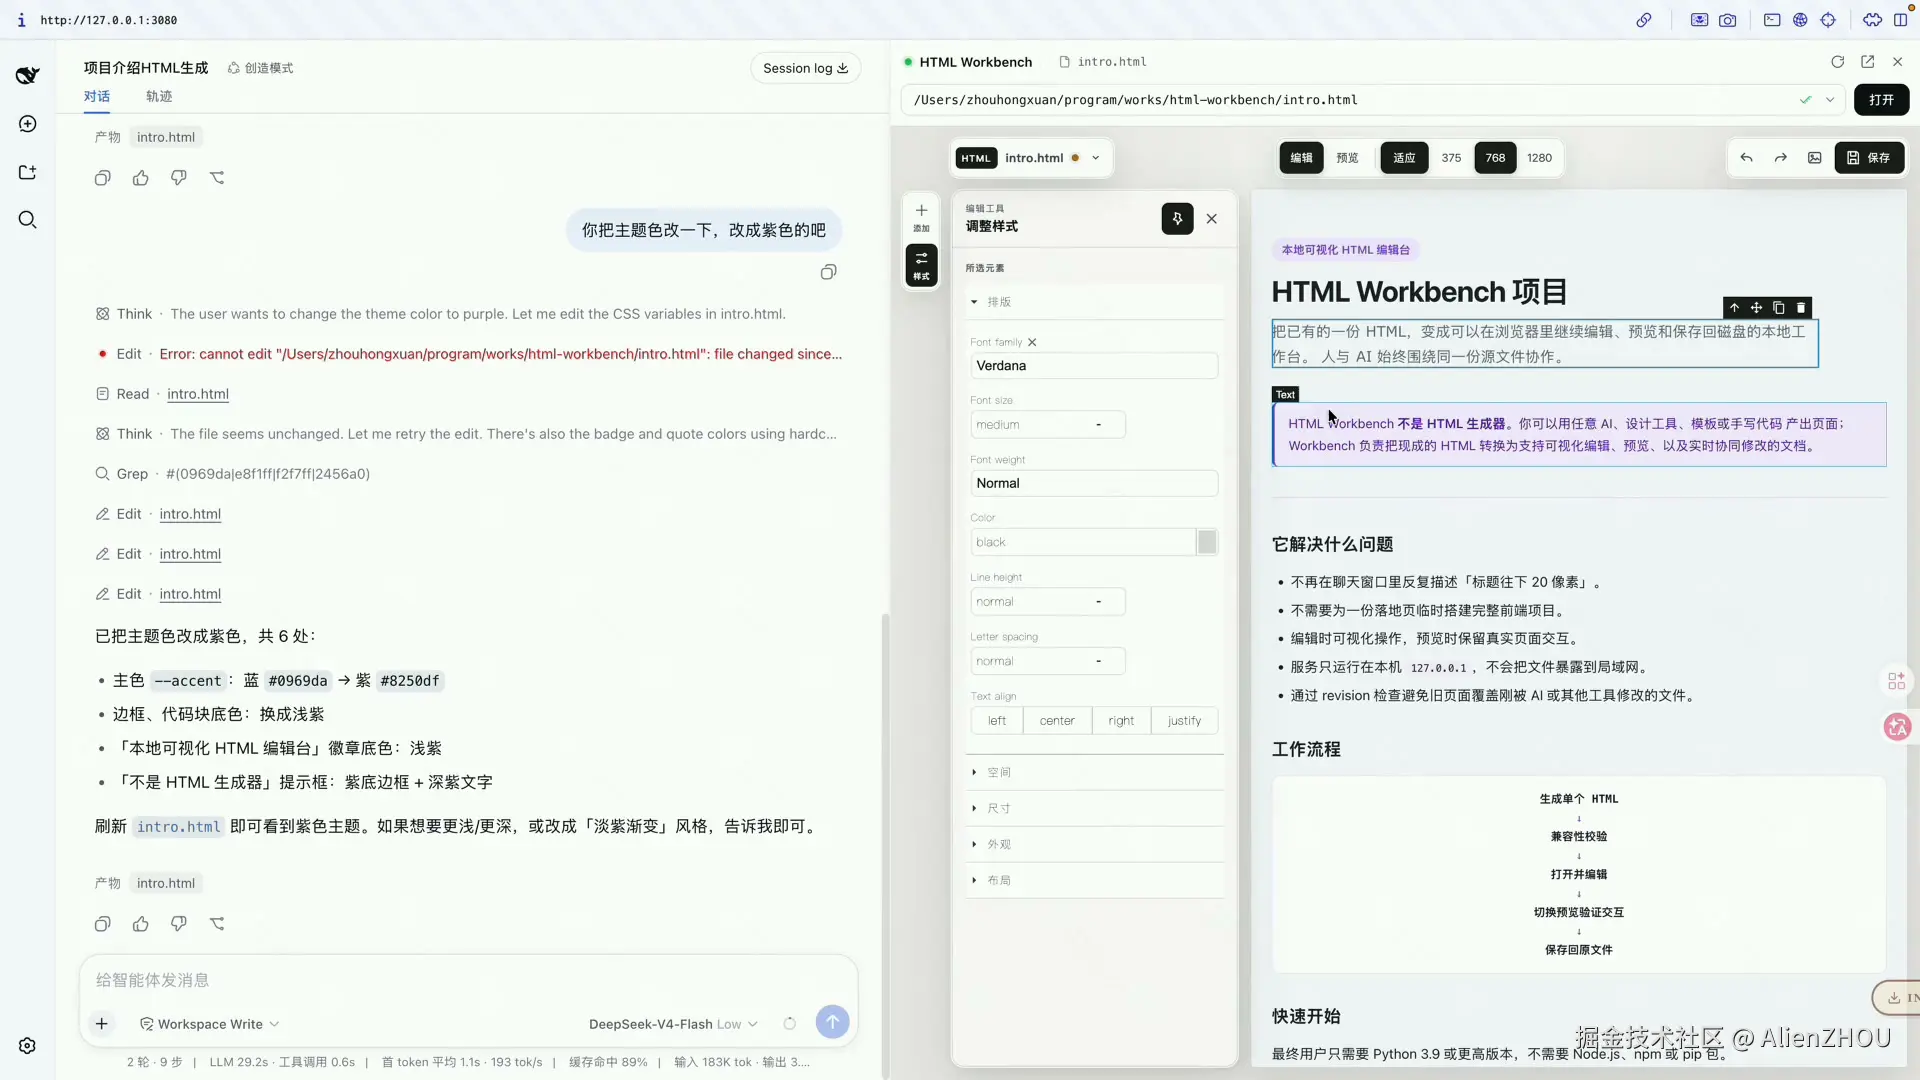Delete the selected paragraph element
The image size is (1920, 1080).
point(1800,308)
